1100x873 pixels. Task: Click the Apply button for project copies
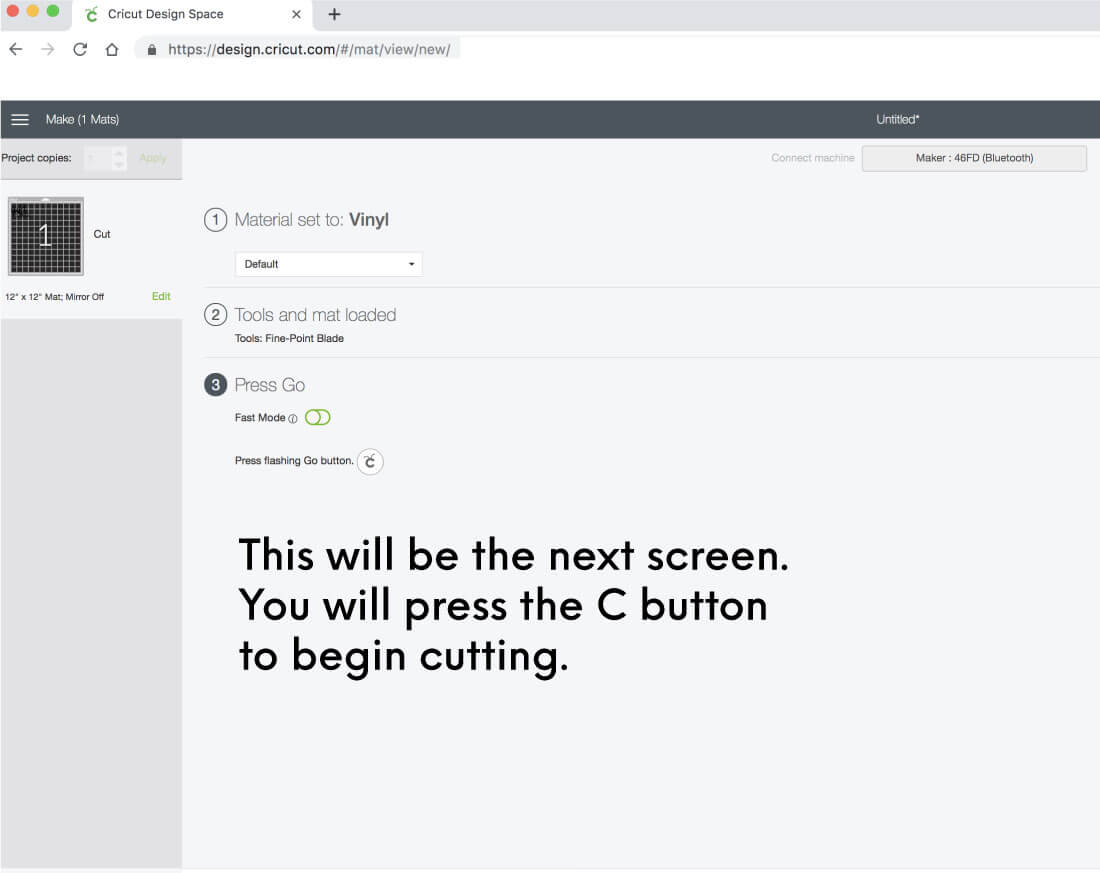153,158
